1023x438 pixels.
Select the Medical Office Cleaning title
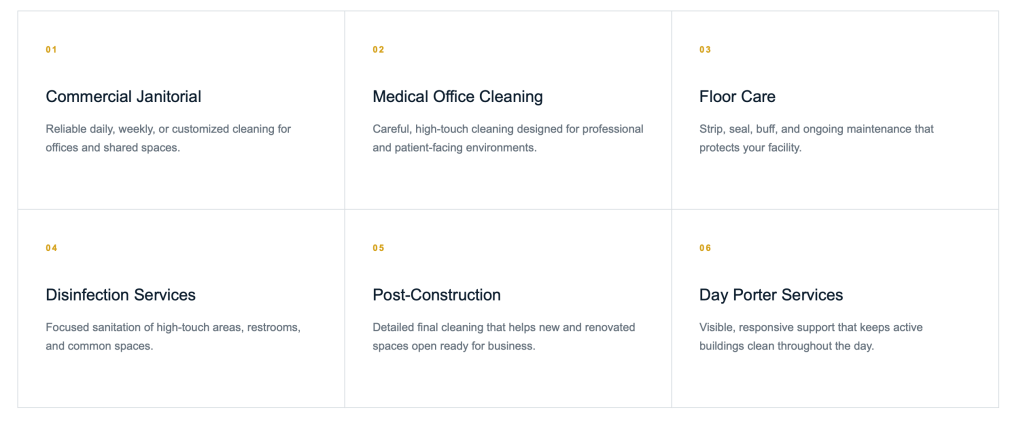[x=457, y=97]
